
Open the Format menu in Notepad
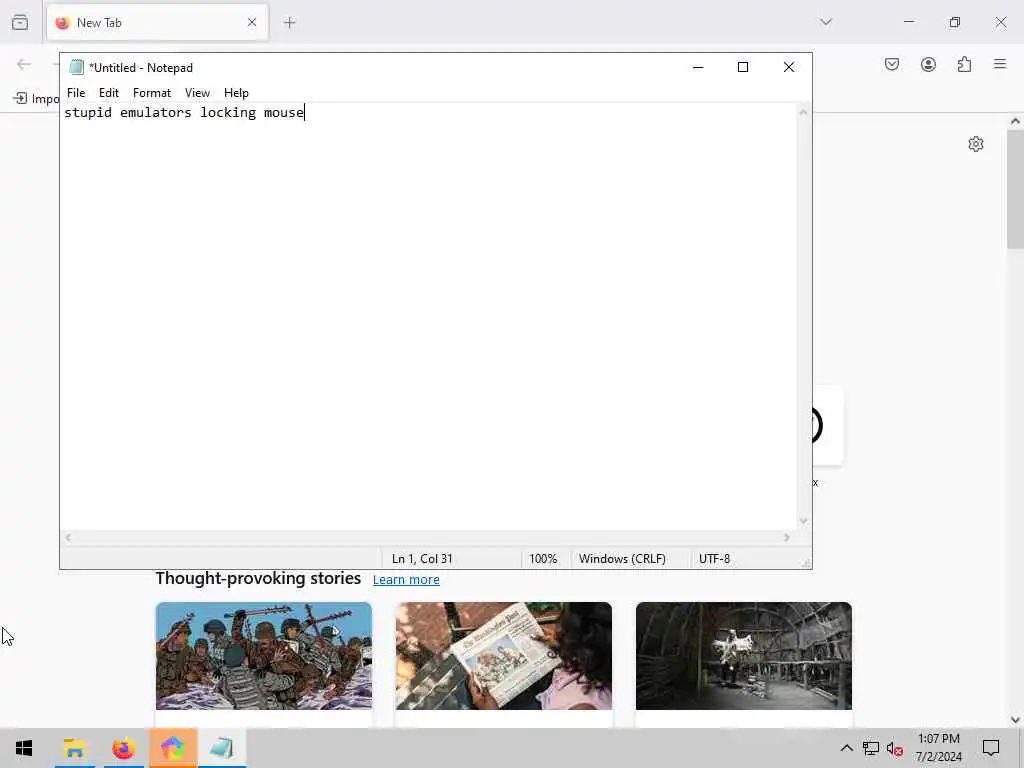[152, 93]
